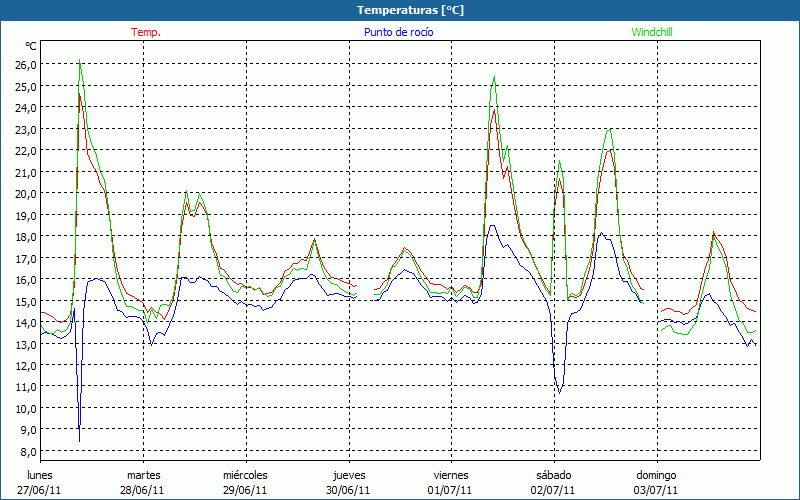The width and height of the screenshot is (800, 500).
Task: Click the blue dew point dip on Saturday
Action: 559,392
